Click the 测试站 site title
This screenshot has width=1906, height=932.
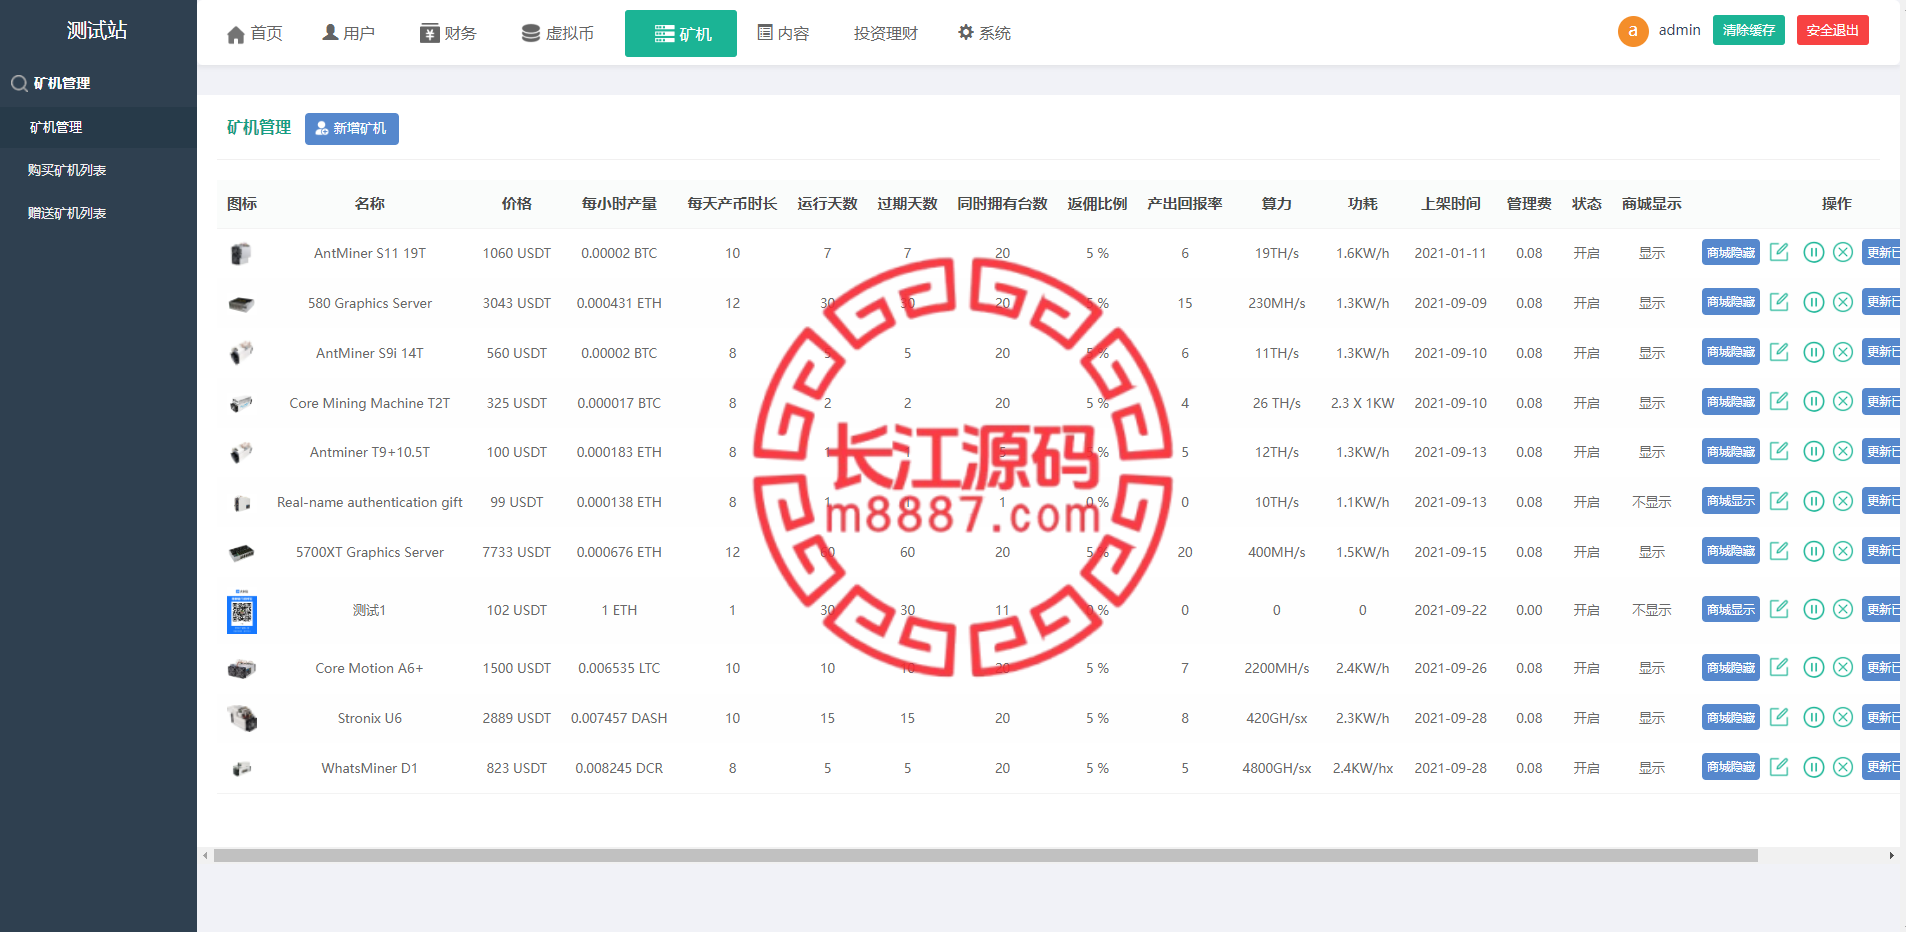click(x=97, y=31)
